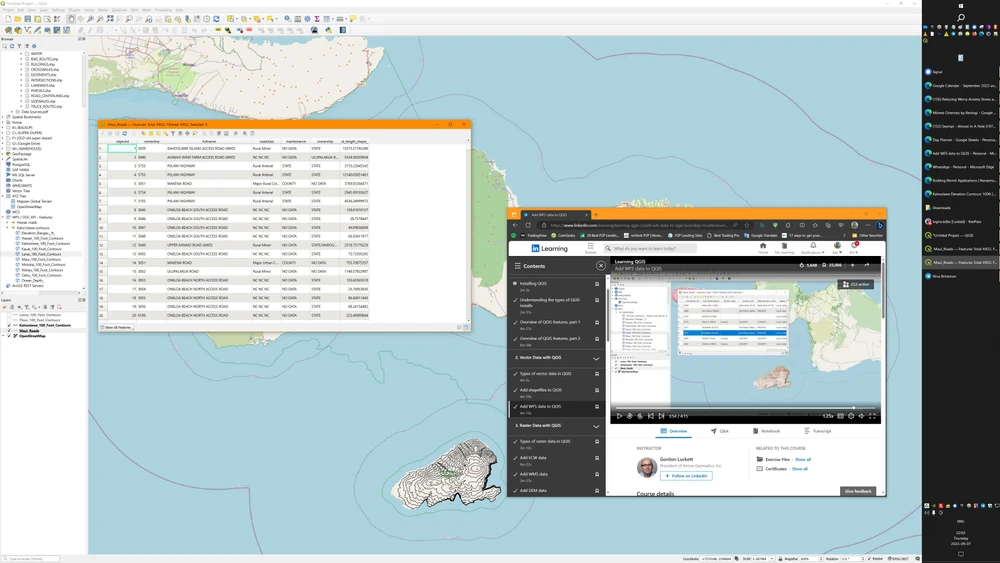Screen dimensions: 1000x563
Task: Collapse the Vector Data with QGIS section
Action: tap(596, 358)
